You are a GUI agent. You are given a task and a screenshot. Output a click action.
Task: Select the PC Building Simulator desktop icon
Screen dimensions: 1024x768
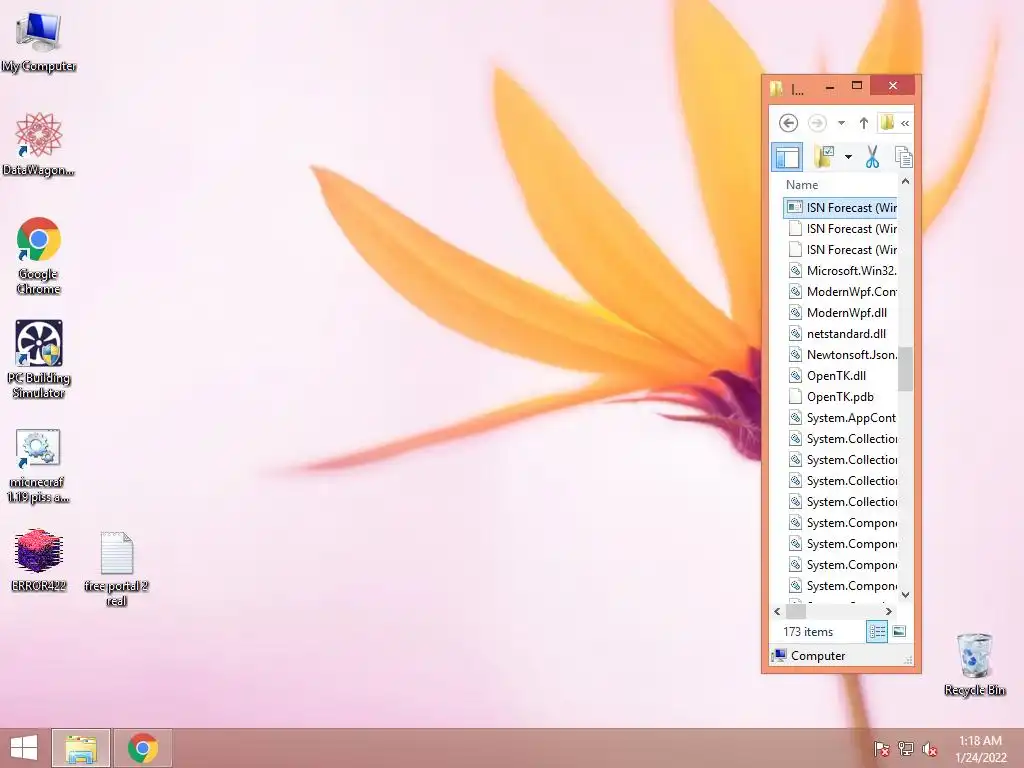pyautogui.click(x=39, y=360)
